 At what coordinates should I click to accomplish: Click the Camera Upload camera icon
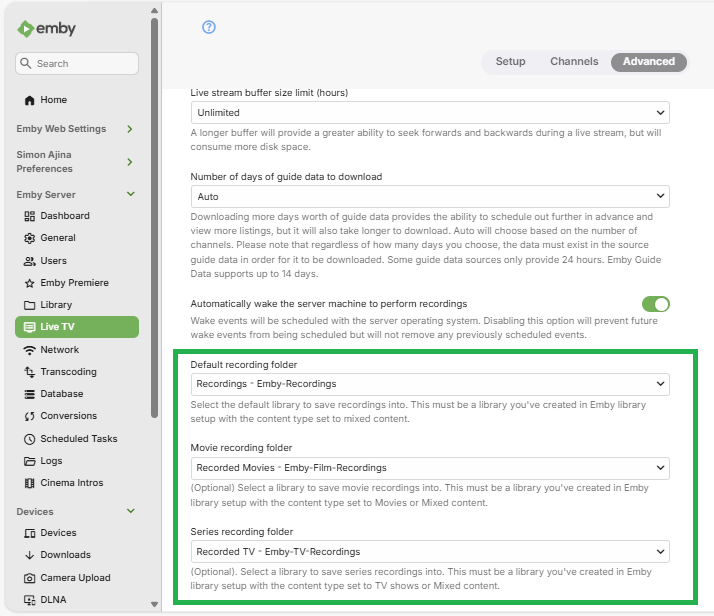click(x=30, y=578)
